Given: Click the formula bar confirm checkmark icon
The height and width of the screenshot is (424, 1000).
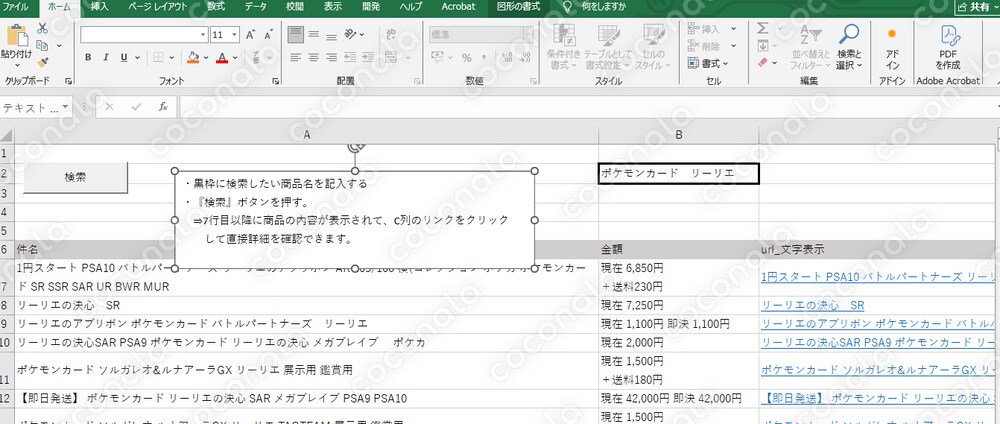Looking at the screenshot, I should [136, 107].
